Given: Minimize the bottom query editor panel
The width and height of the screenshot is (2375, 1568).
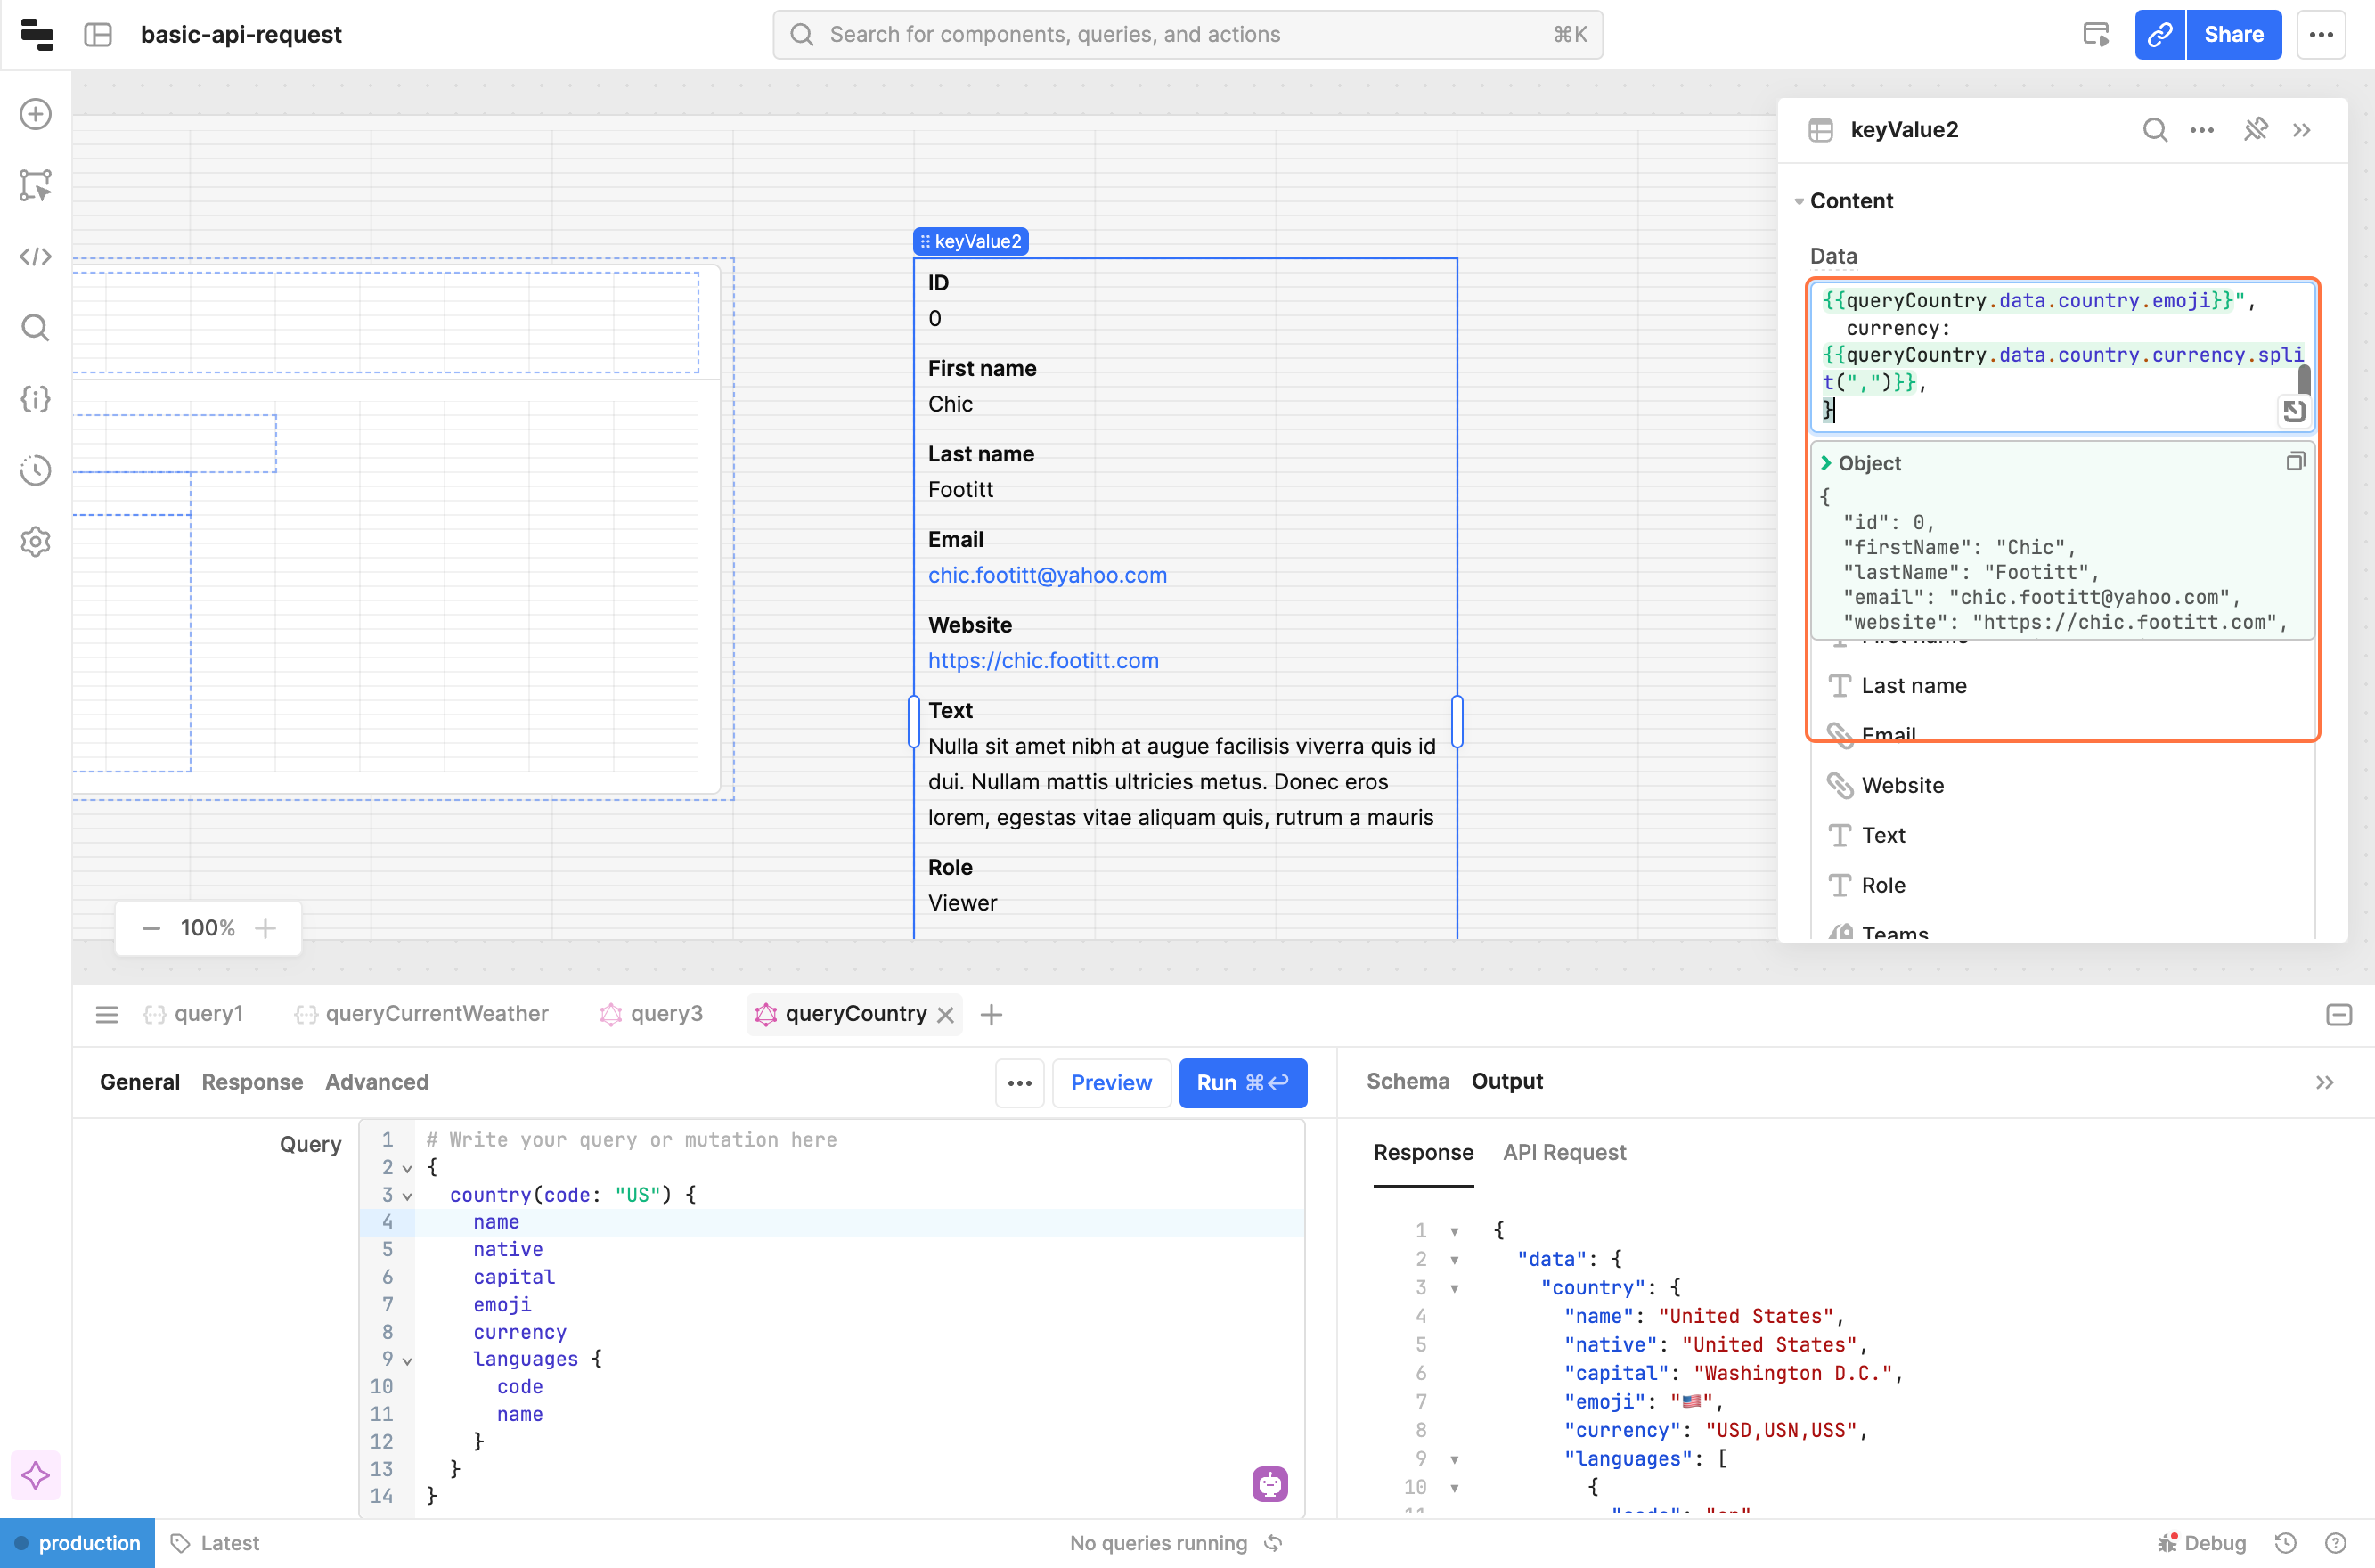Looking at the screenshot, I should click(x=2338, y=1015).
